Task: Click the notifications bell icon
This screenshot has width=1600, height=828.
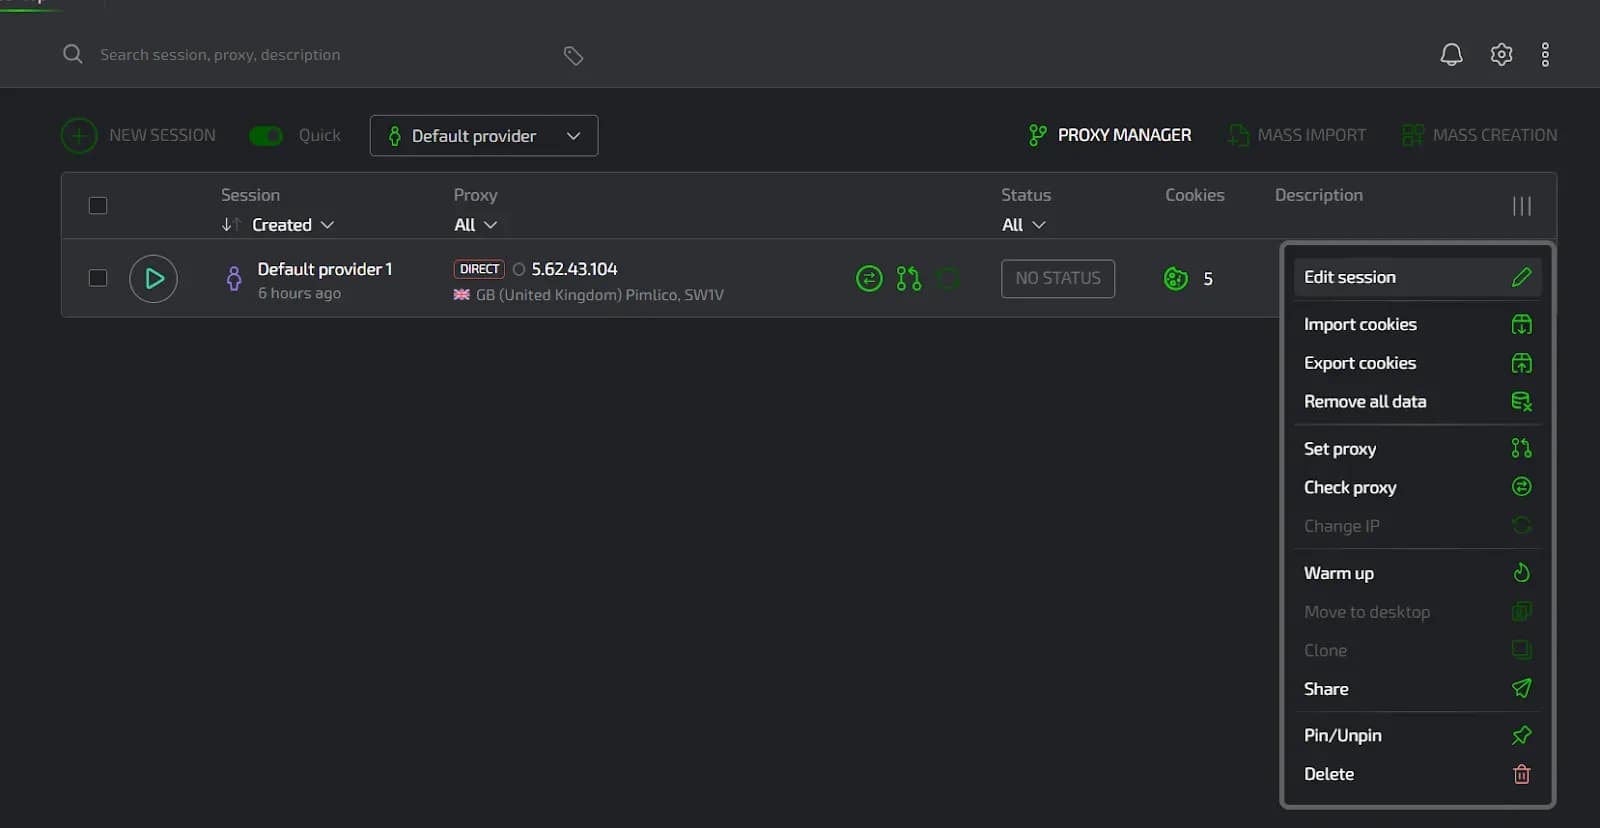Action: pyautogui.click(x=1451, y=55)
